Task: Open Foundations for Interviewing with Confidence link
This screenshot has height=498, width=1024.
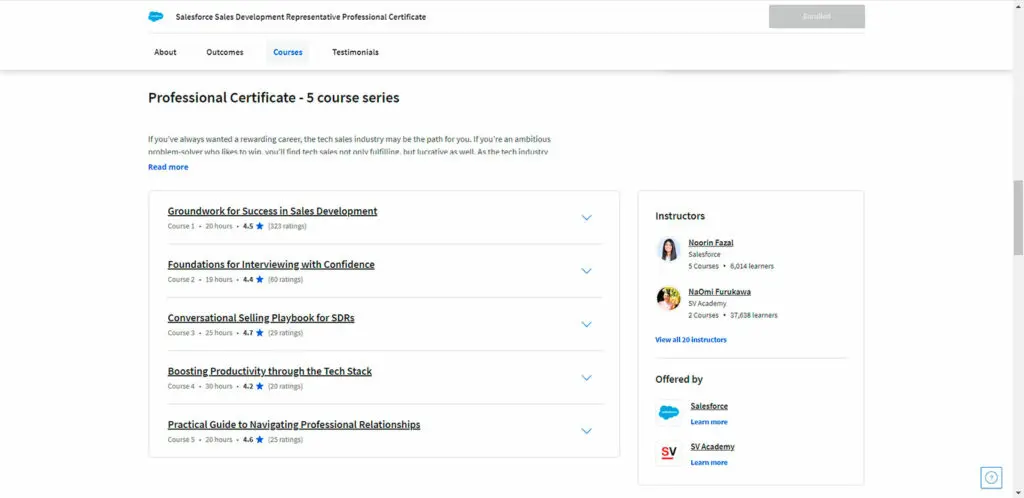Action: click(x=271, y=265)
